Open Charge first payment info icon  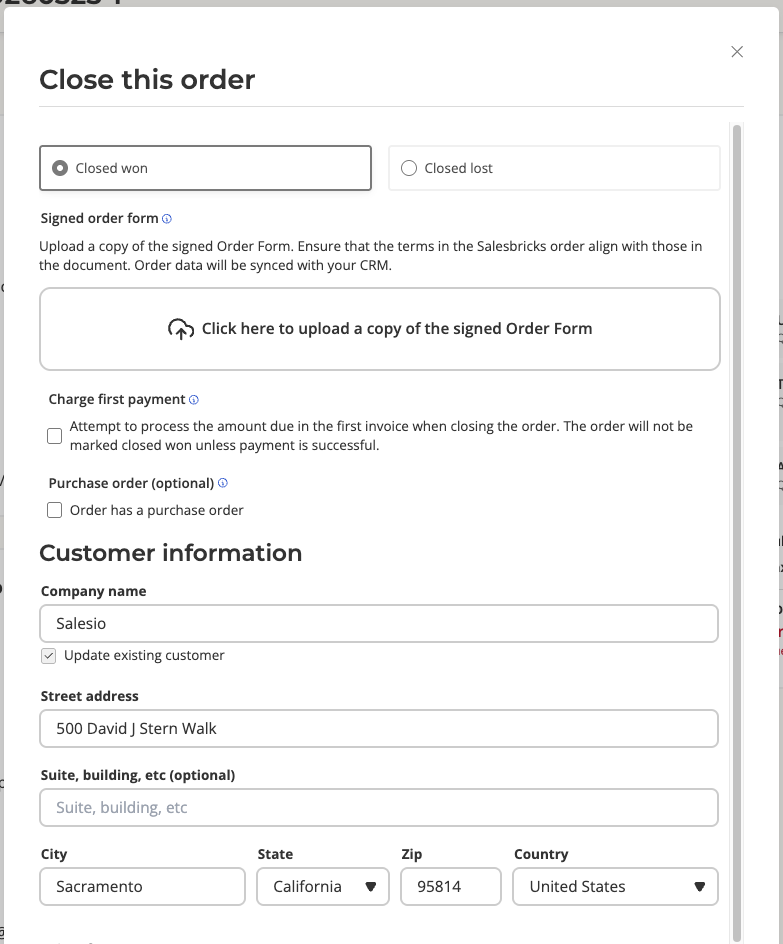(194, 400)
